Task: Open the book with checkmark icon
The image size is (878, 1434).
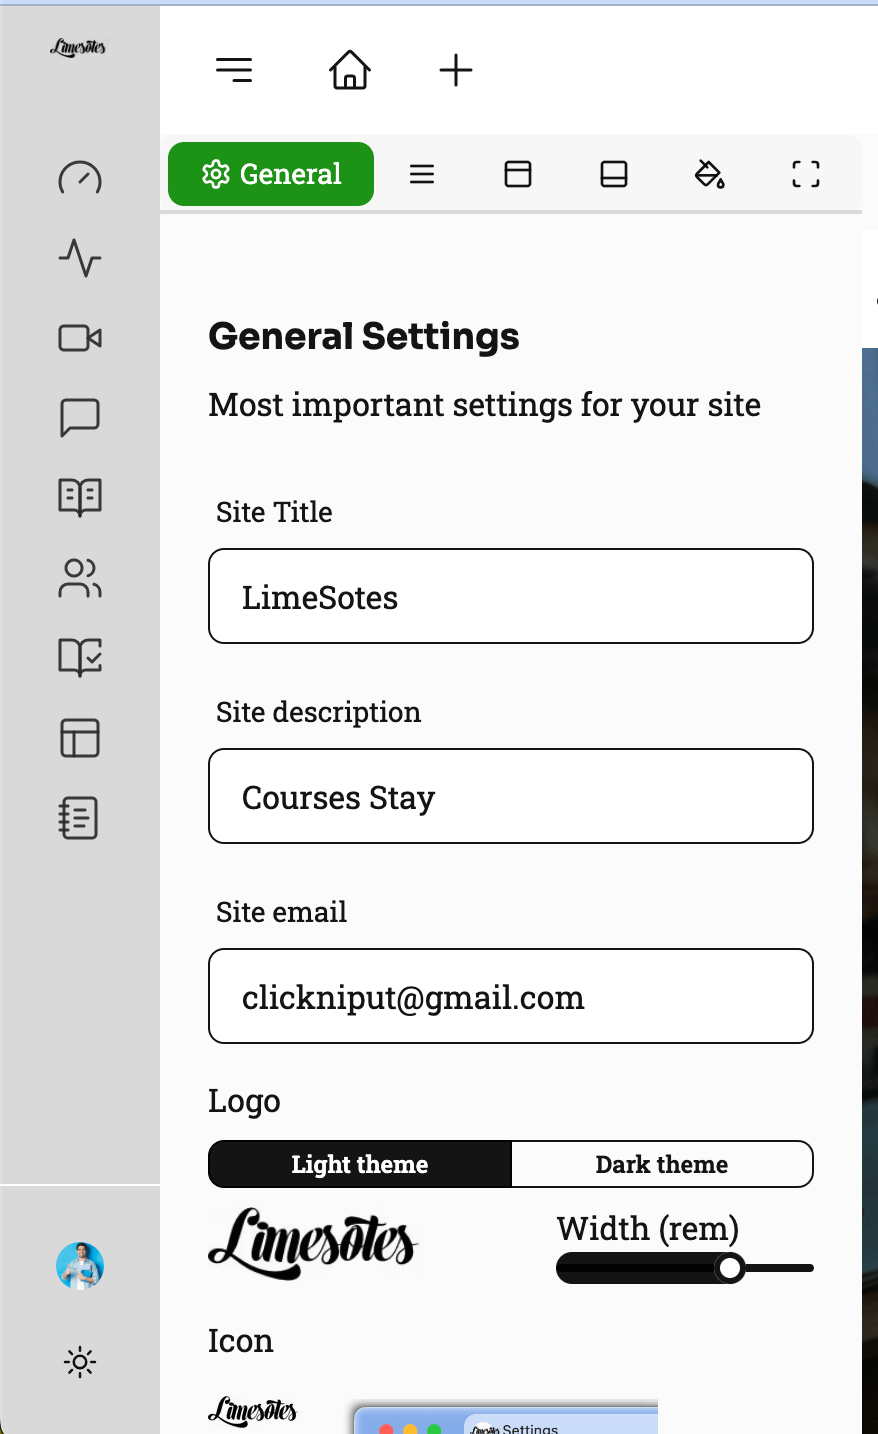Action: (80, 657)
